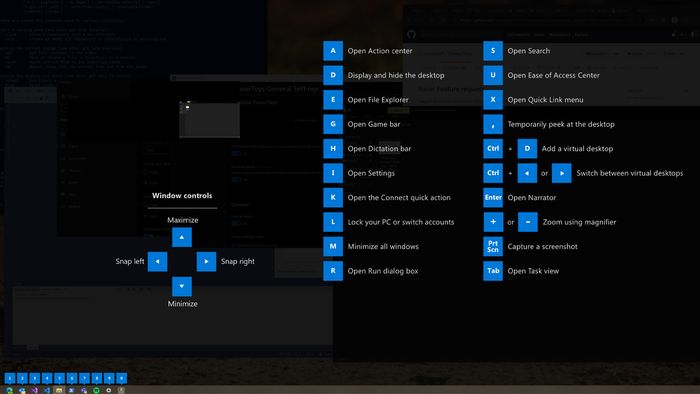This screenshot has height=394, width=700.
Task: Click the G key tile for Game bar
Action: pos(333,124)
